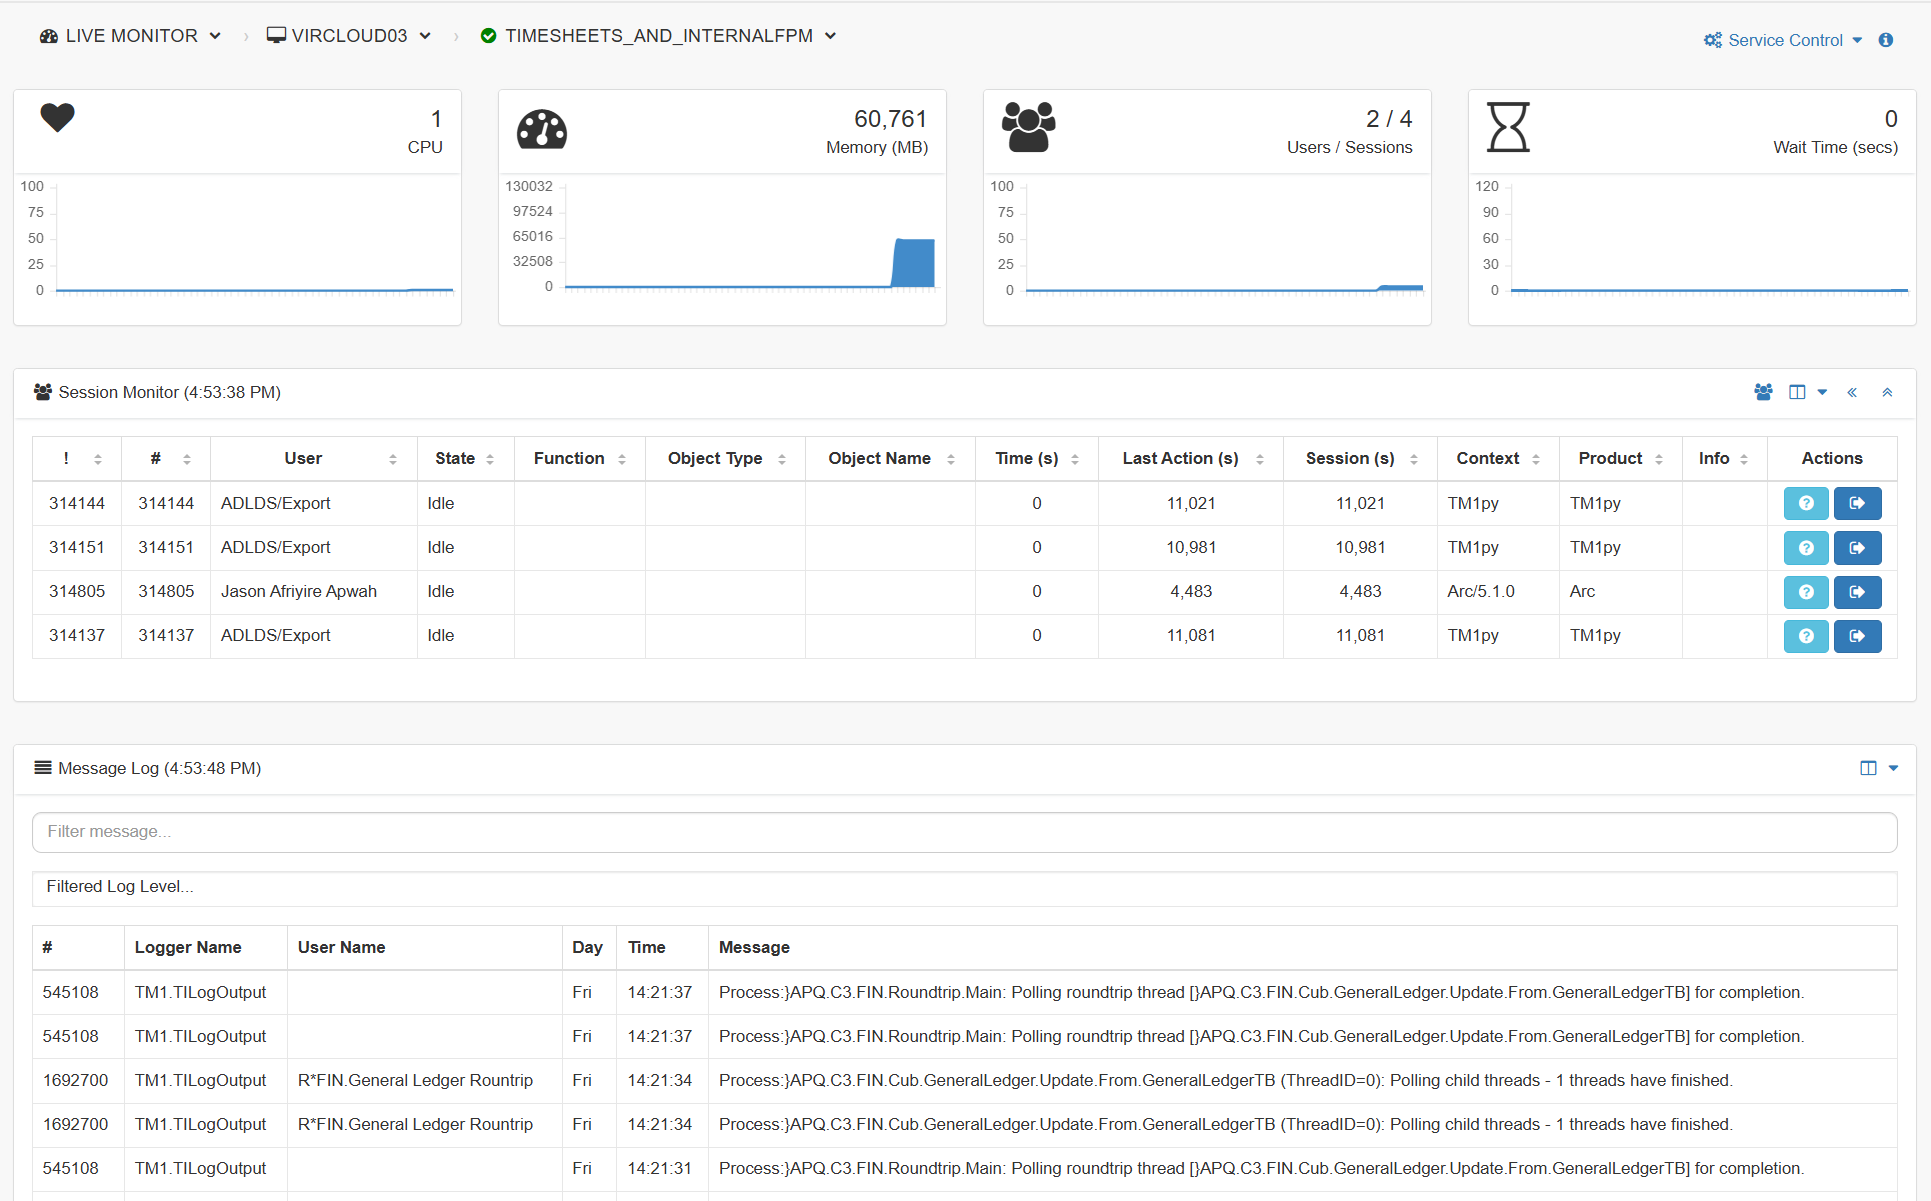Show help for session 314151

pyautogui.click(x=1806, y=548)
